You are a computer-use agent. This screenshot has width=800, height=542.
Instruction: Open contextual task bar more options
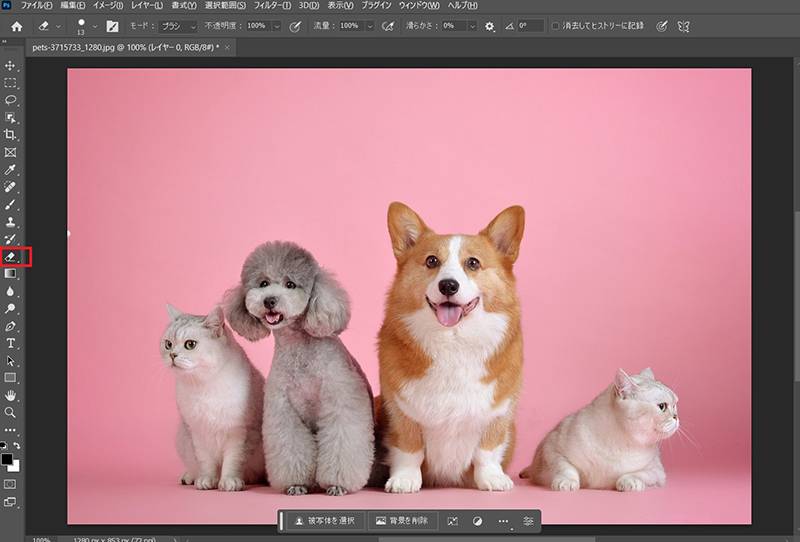[503, 521]
